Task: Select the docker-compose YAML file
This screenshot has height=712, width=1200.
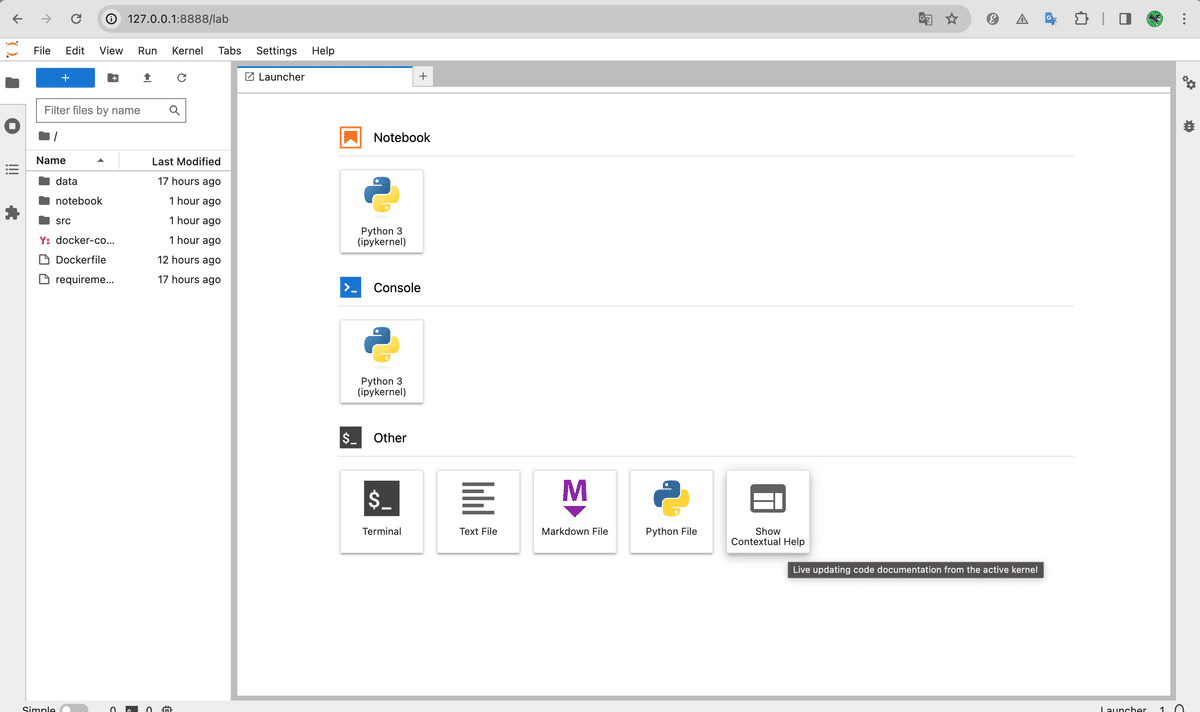Action: tap(129, 240)
